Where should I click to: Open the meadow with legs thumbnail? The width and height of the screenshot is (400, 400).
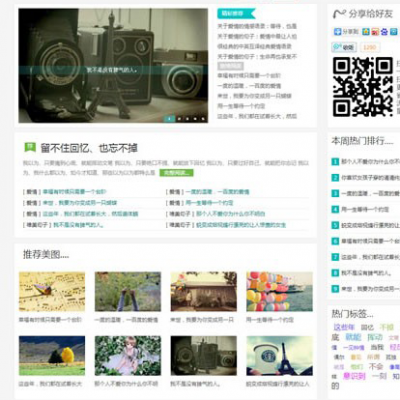click(x=128, y=292)
